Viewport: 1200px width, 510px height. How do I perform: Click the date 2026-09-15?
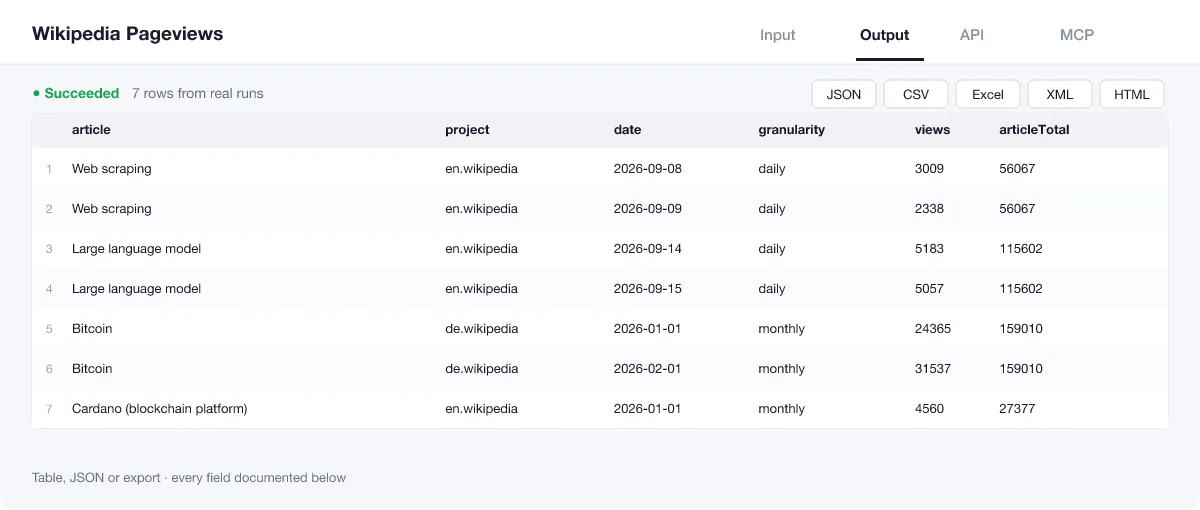pos(648,289)
